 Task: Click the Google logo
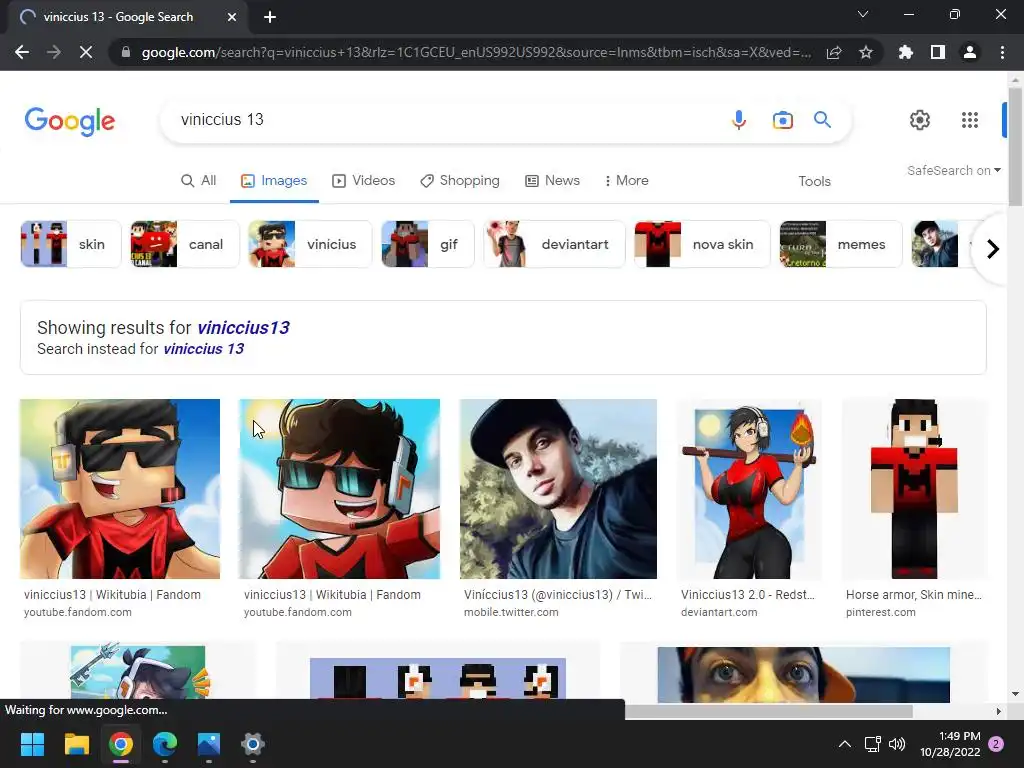tap(70, 121)
